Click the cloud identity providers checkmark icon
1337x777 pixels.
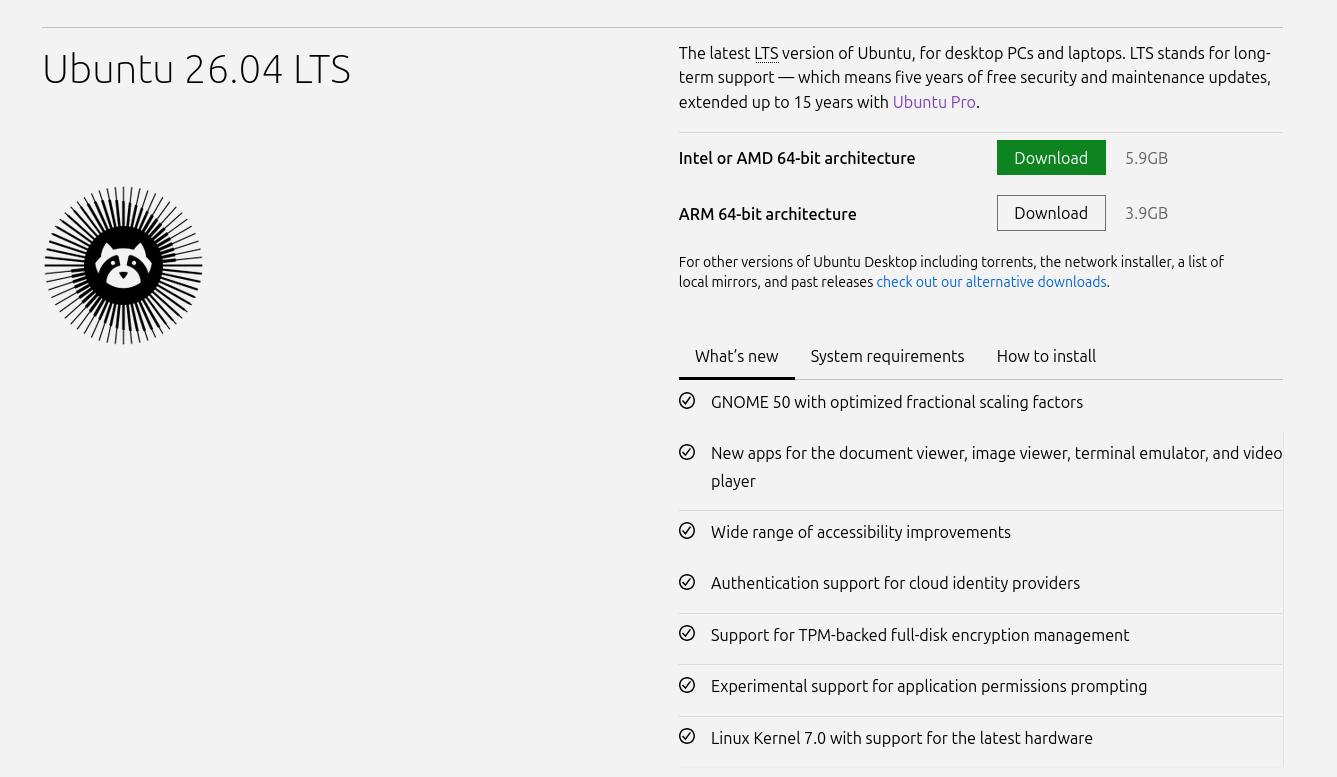click(x=687, y=582)
